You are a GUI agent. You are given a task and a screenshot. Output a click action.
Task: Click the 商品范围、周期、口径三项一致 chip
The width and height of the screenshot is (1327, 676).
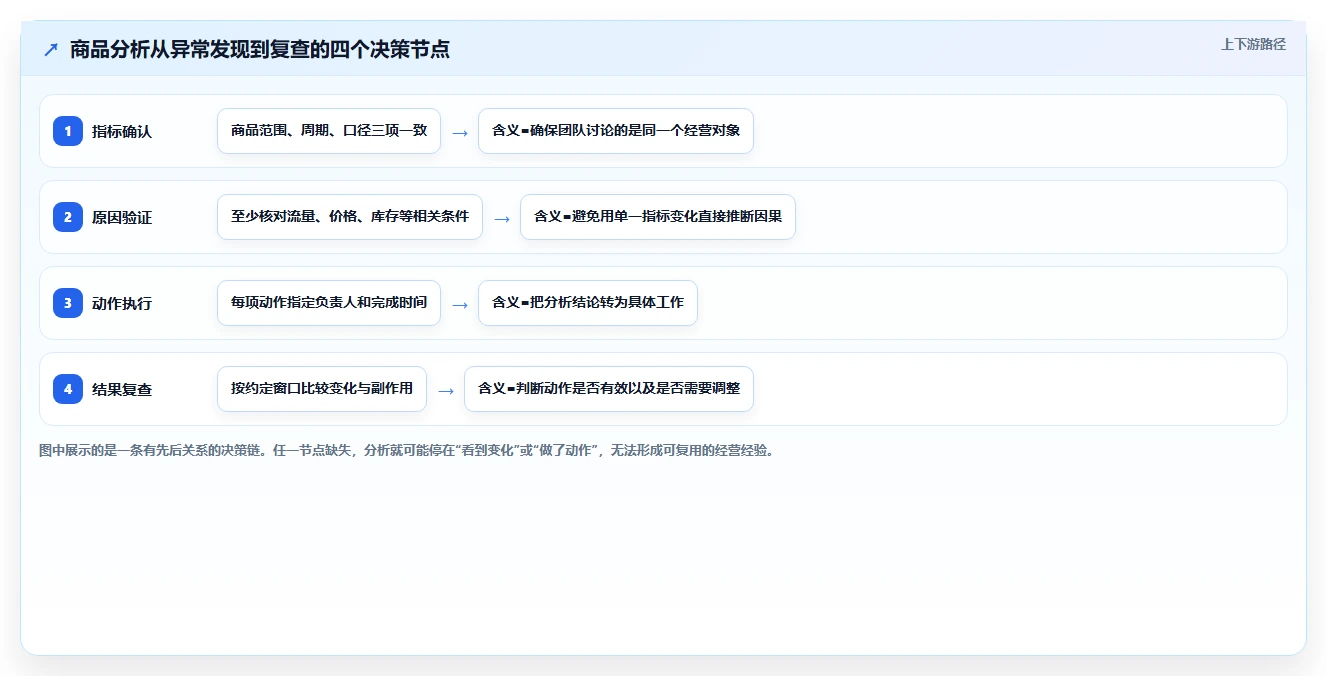pos(329,131)
